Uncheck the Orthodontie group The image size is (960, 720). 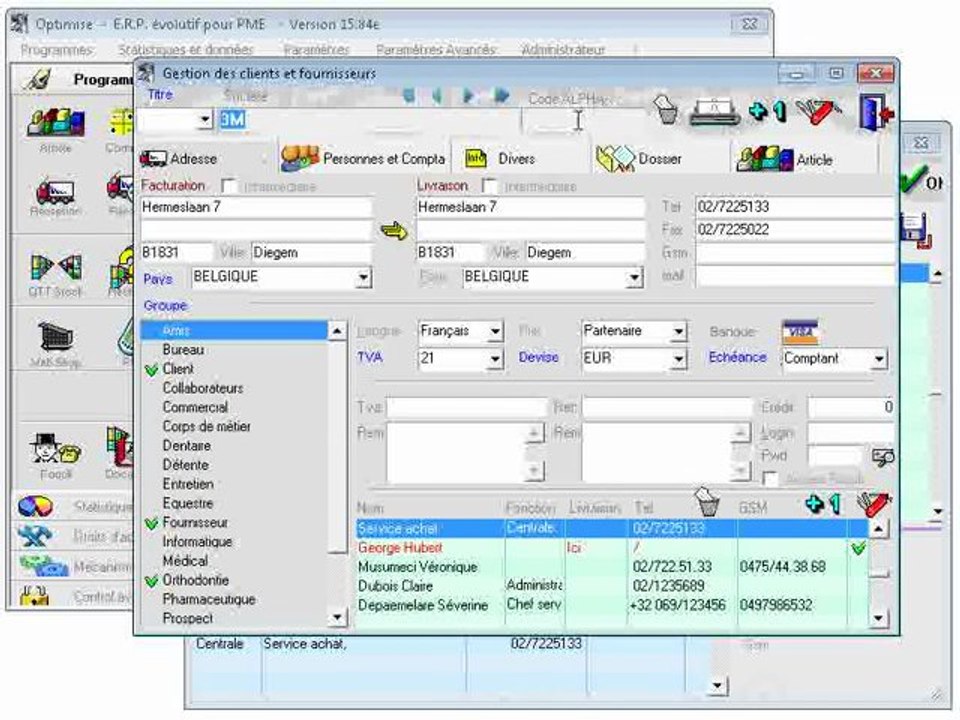(x=152, y=581)
